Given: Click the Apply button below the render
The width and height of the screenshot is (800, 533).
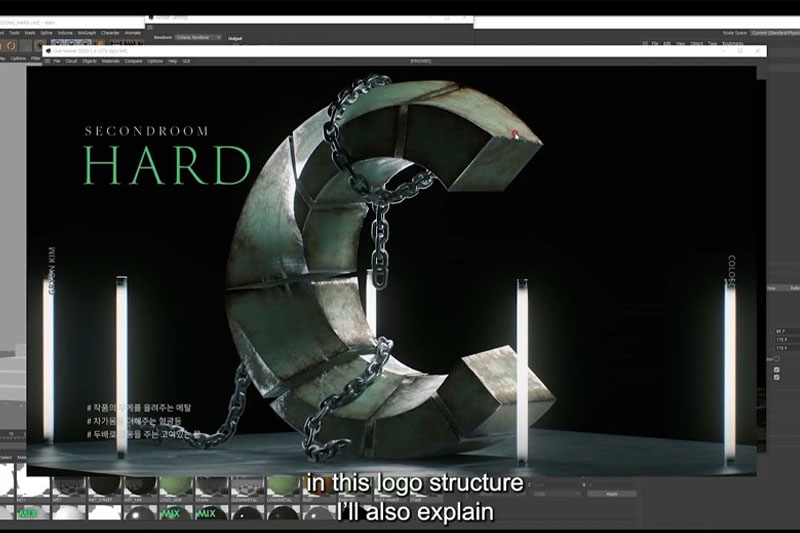Looking at the screenshot, I should pos(612,494).
